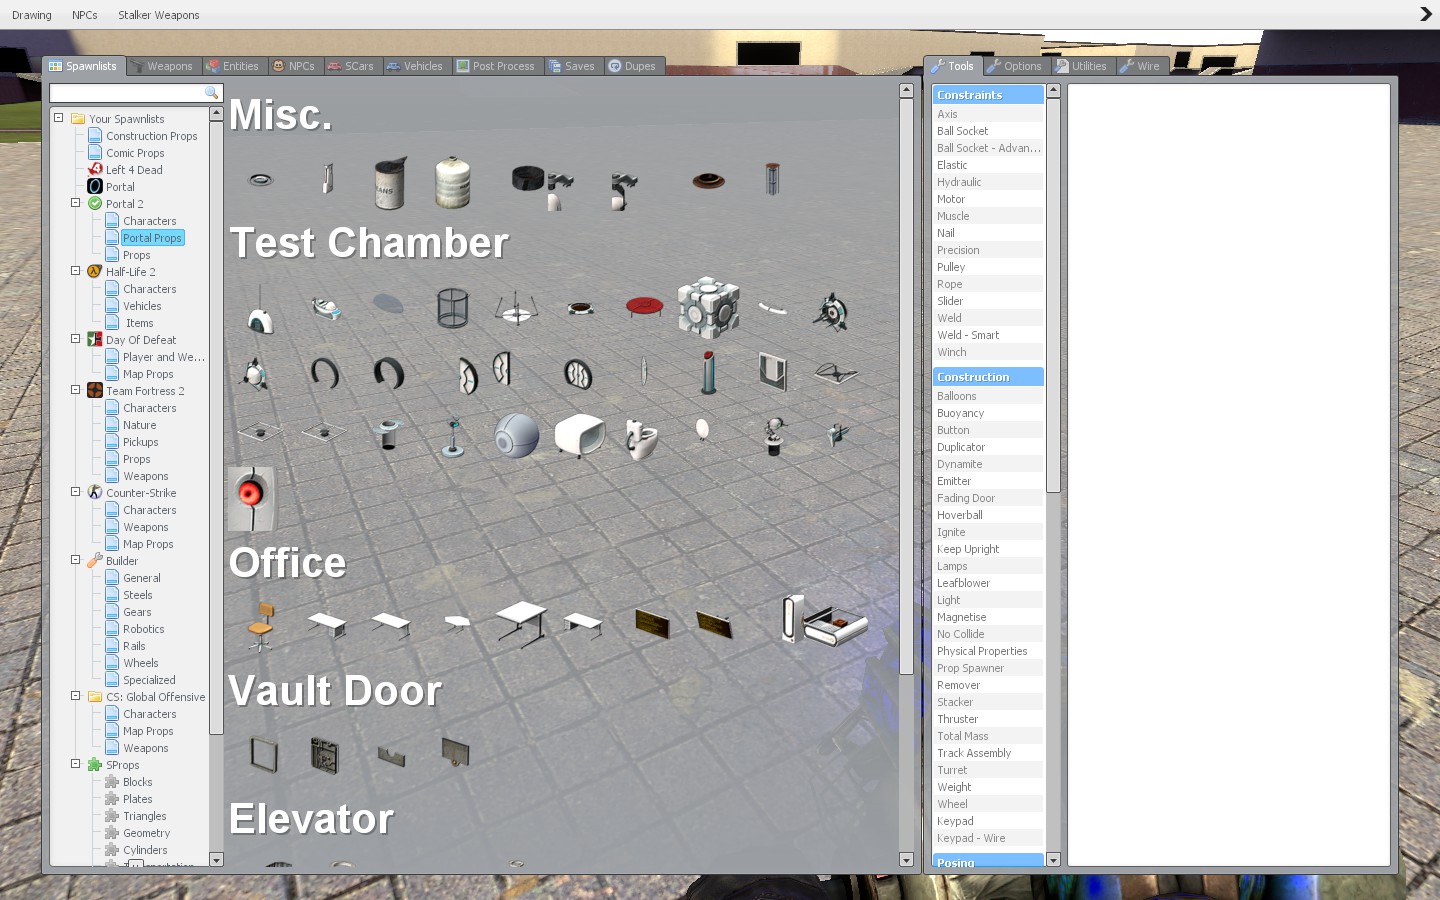The height and width of the screenshot is (900, 1440).
Task: Collapse the SProps tree node
Action: coord(76,764)
